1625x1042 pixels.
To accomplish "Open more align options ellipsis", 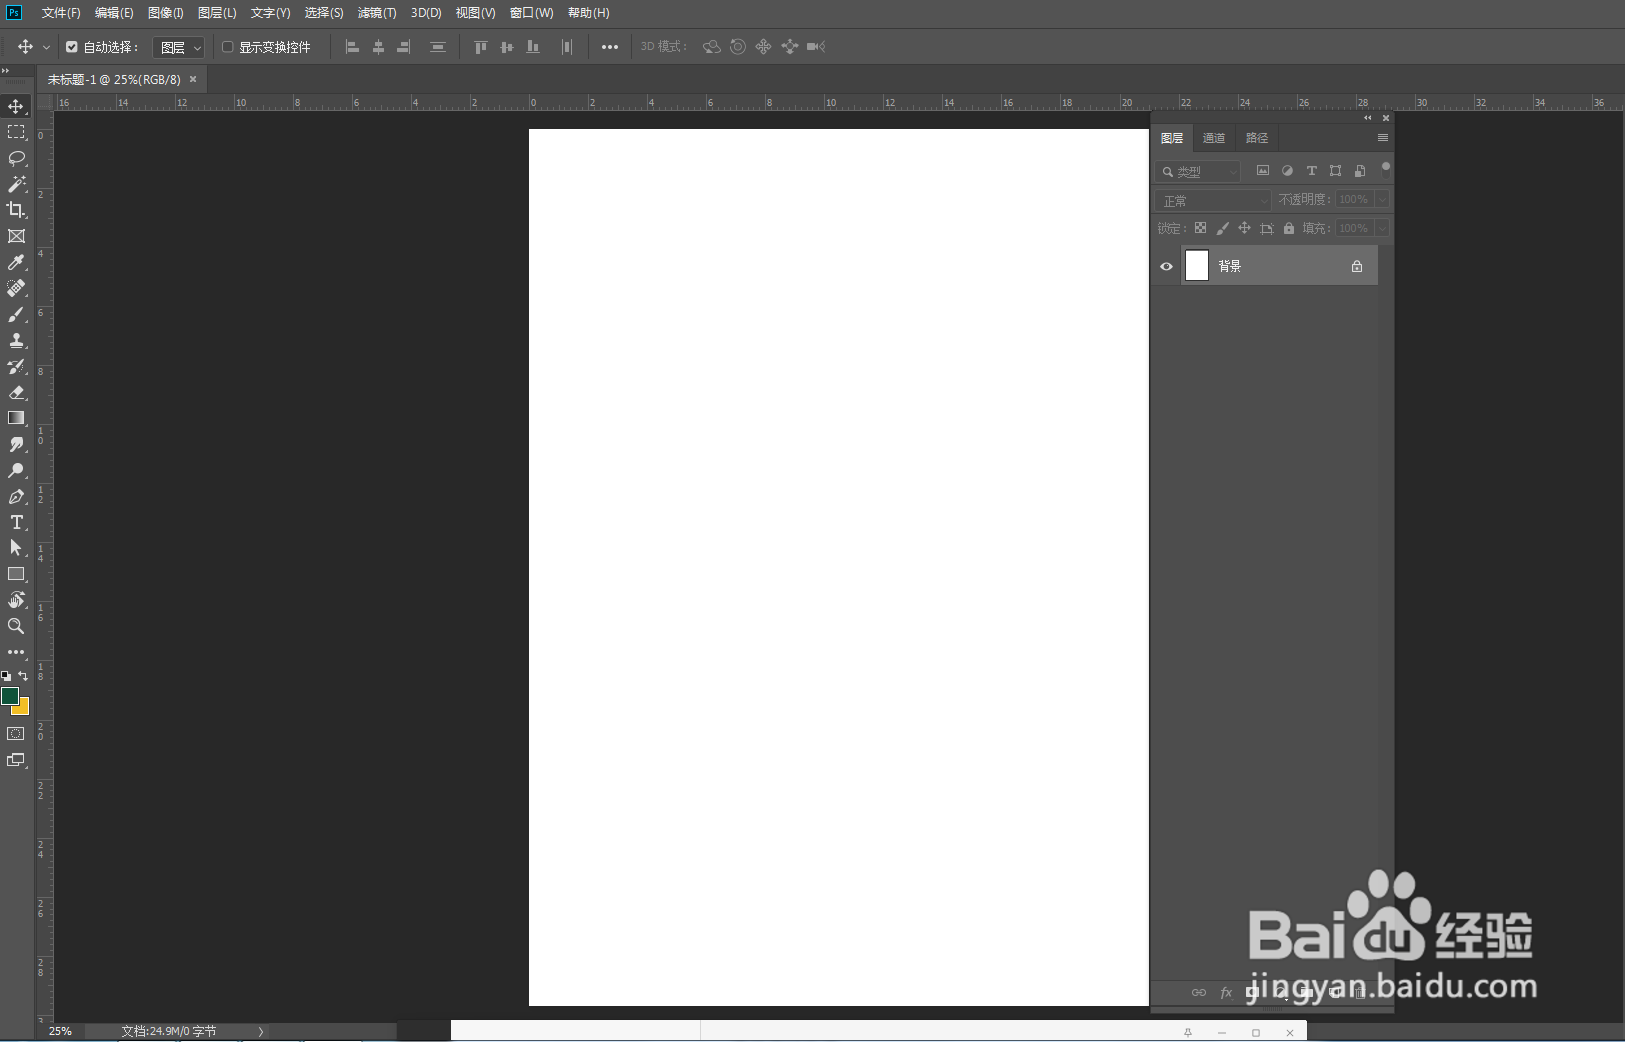I will click(x=610, y=47).
